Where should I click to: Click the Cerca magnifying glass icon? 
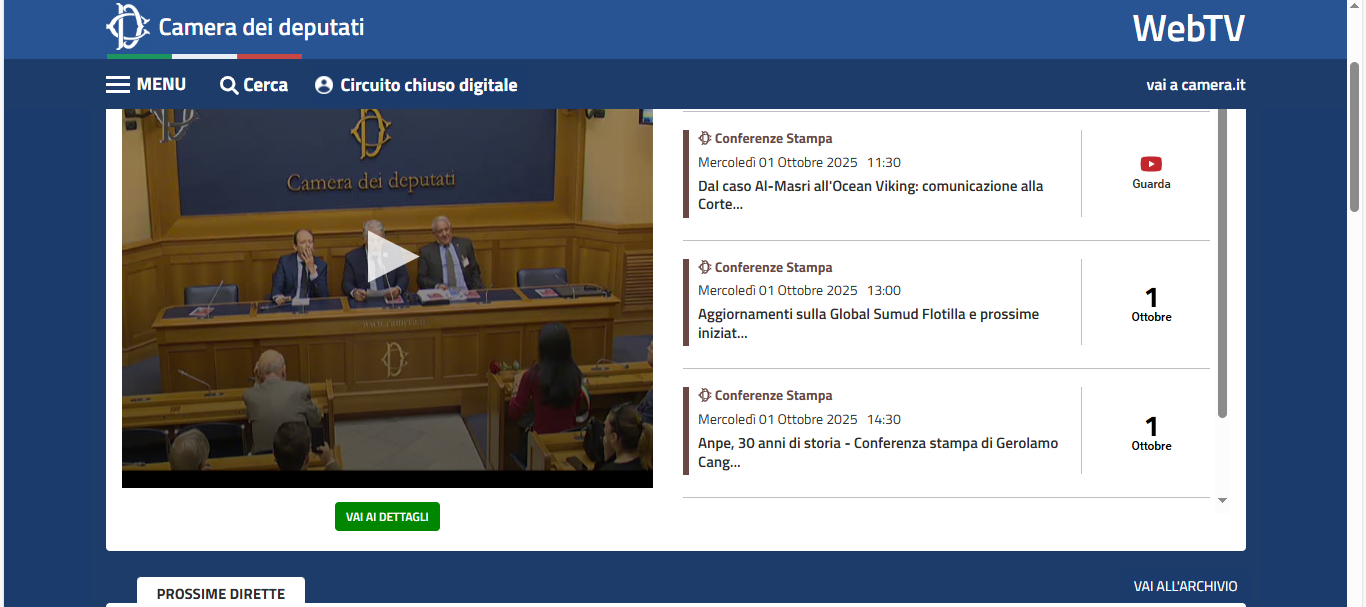[x=229, y=86]
